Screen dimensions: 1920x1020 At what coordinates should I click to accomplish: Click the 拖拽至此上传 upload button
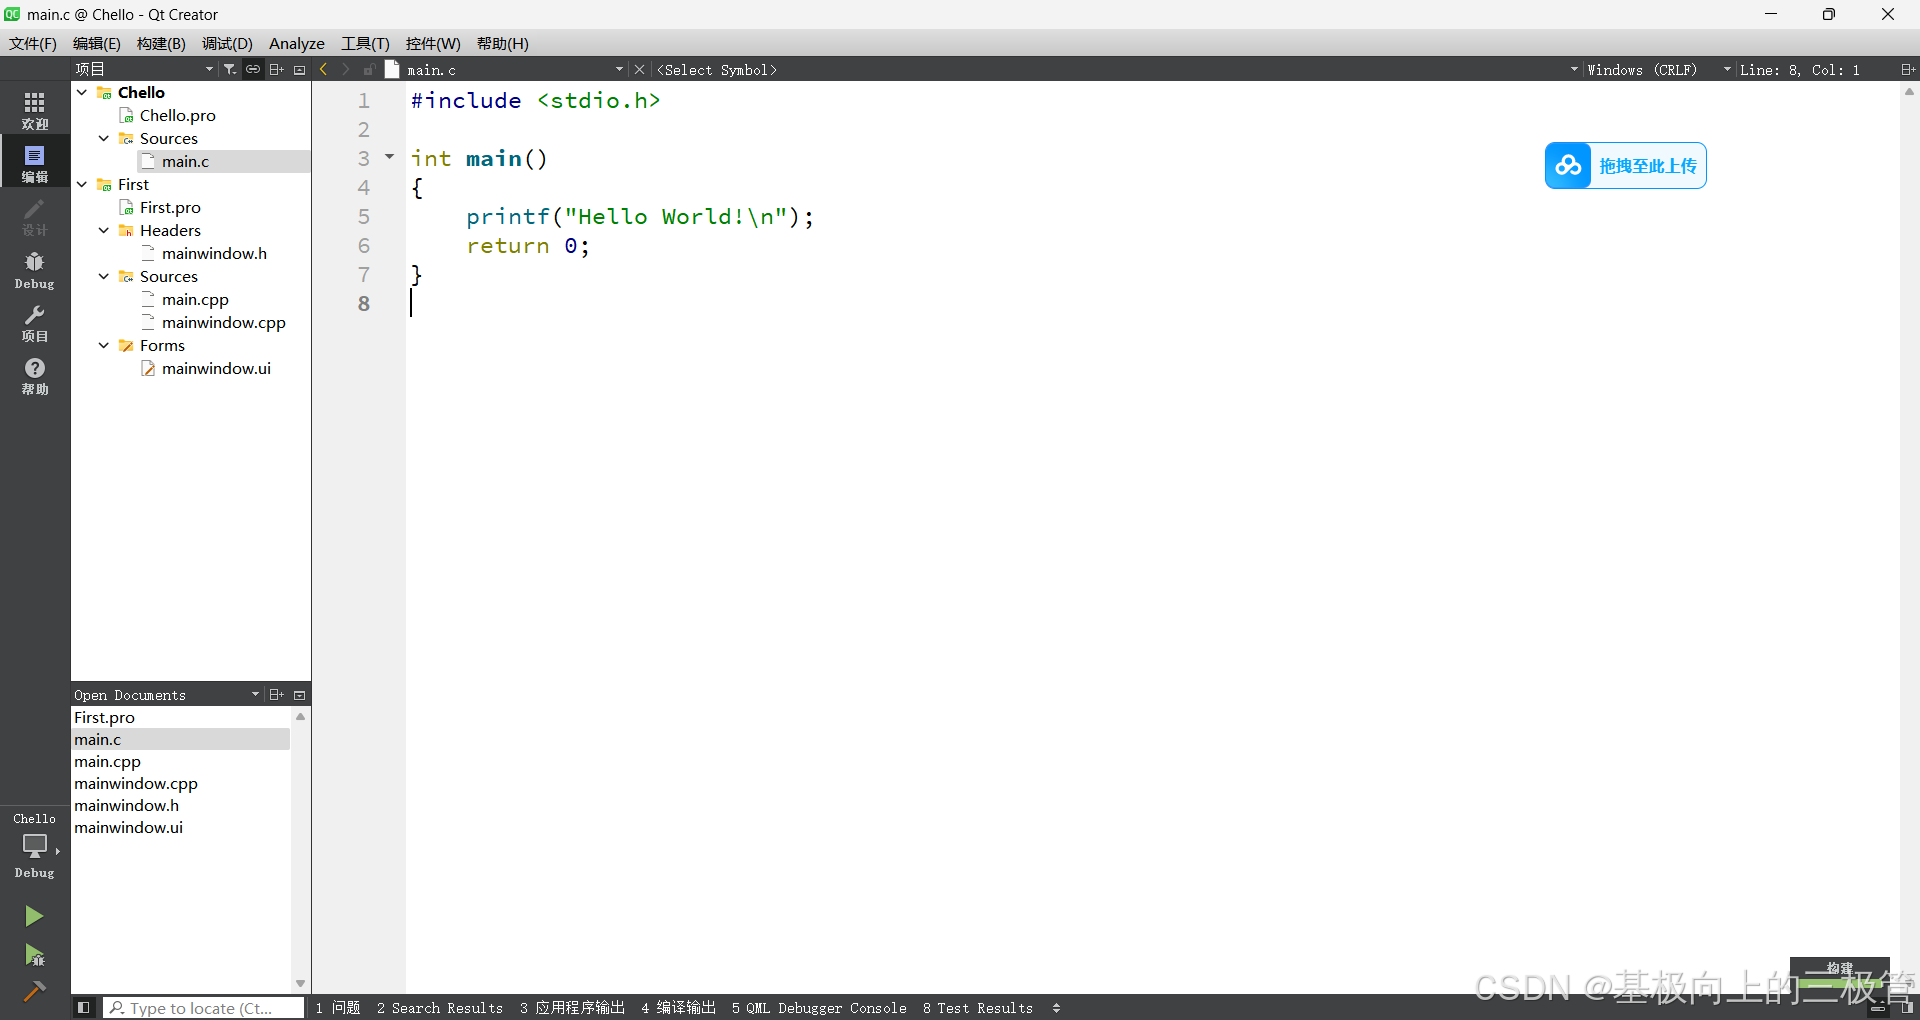pyautogui.click(x=1626, y=165)
